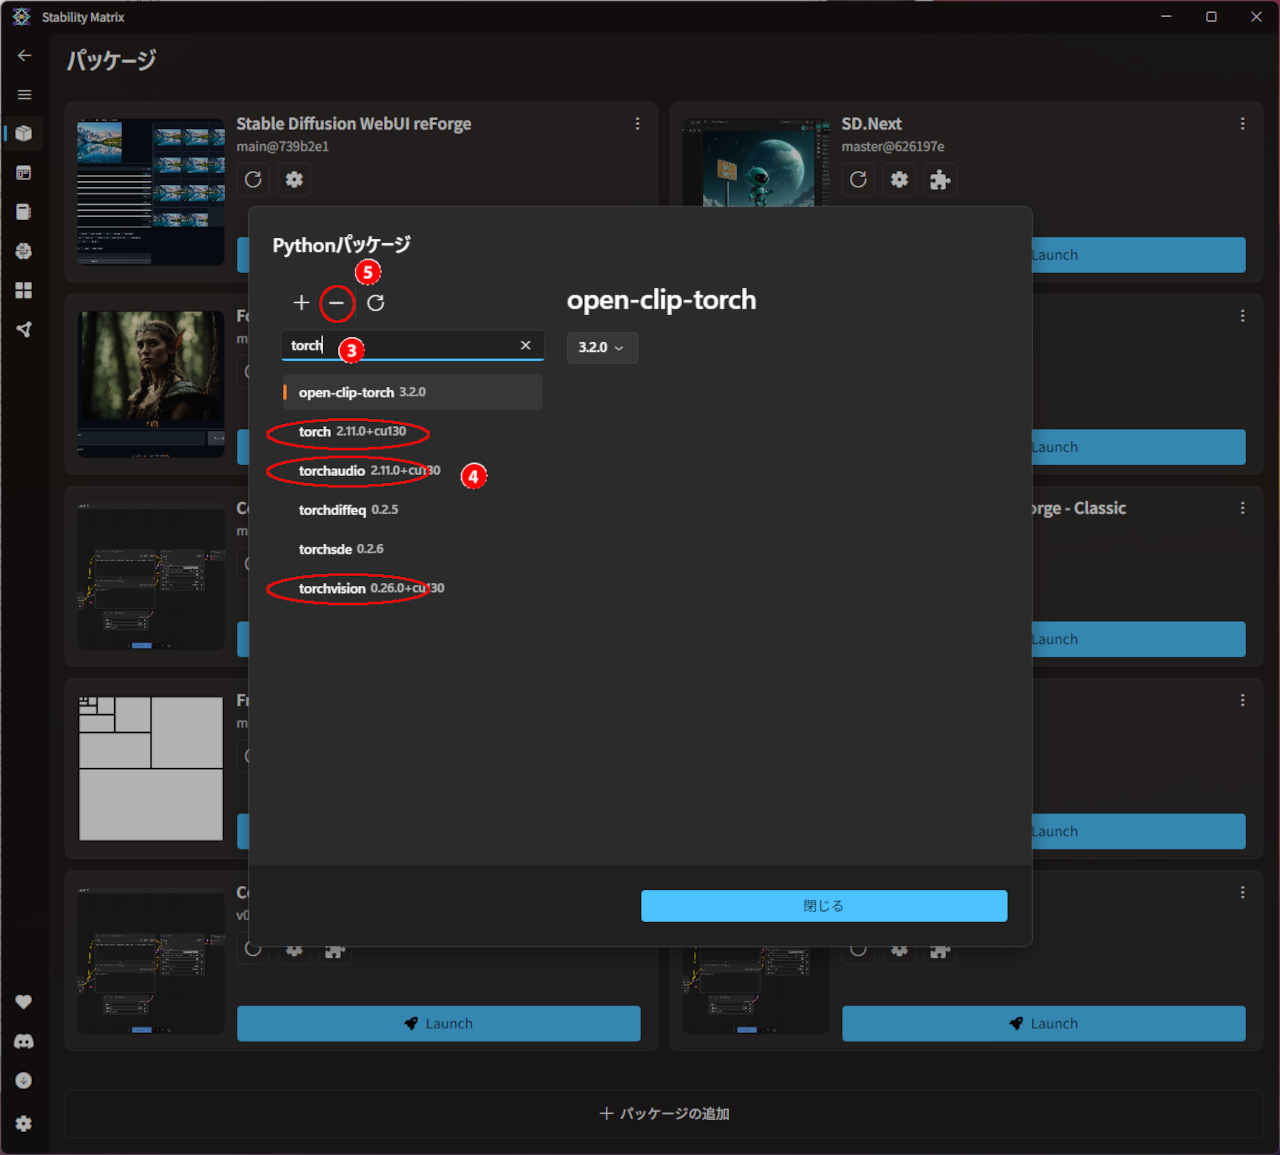The width and height of the screenshot is (1280, 1155).
Task: Select the torch 2.11.0+cu130 package row
Action: point(412,432)
